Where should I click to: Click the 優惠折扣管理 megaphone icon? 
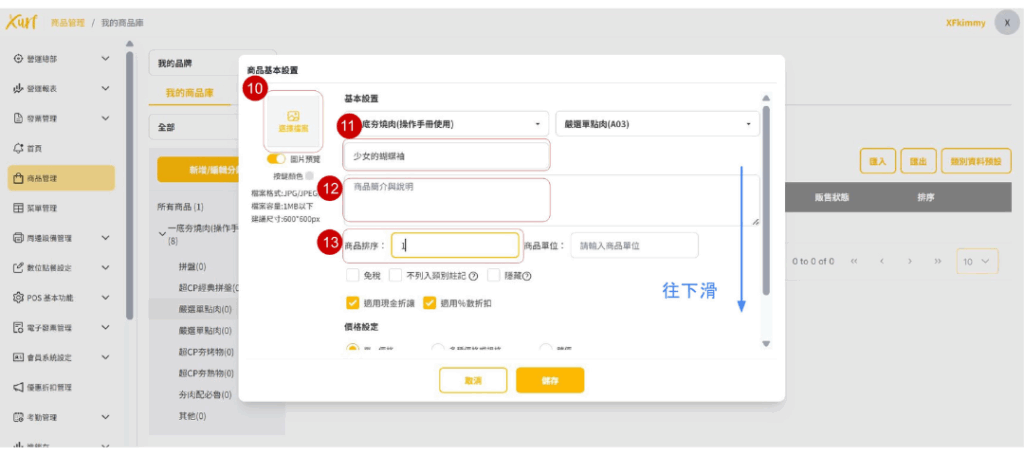pos(18,387)
